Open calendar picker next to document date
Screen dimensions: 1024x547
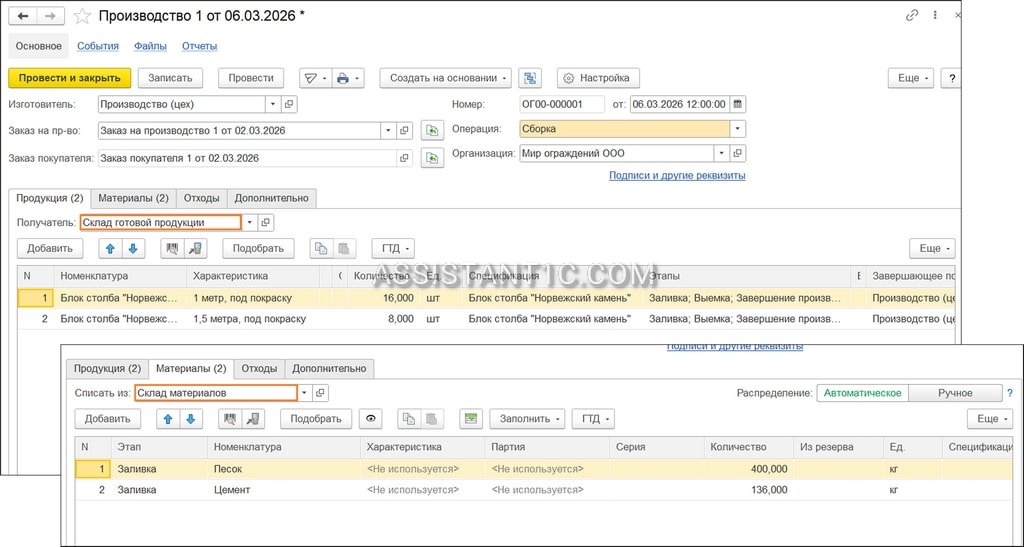[x=738, y=104]
